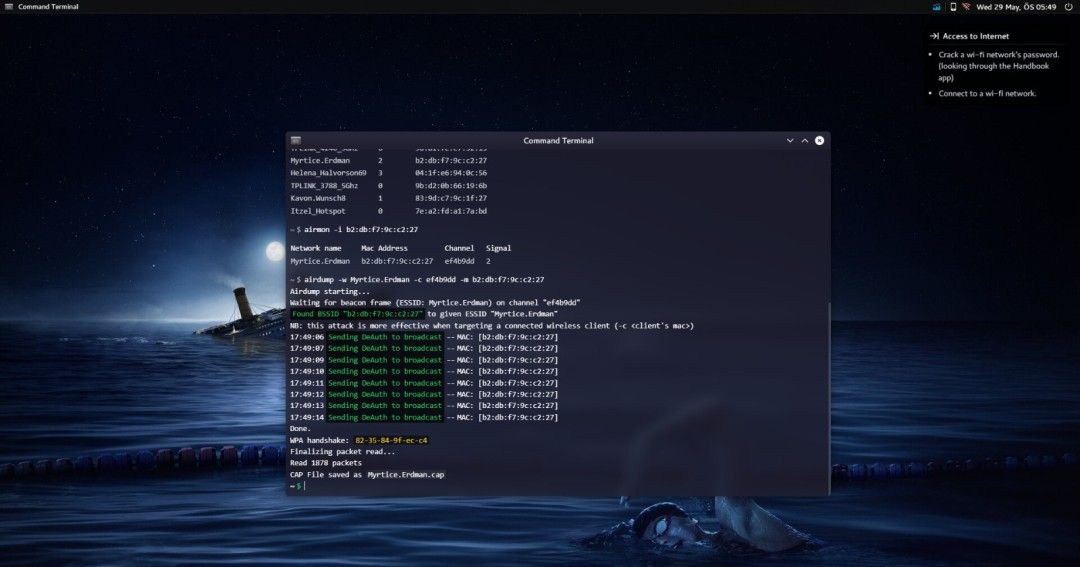Click the Command Terminal window title text
Image resolution: width=1080 pixels, height=567 pixels.
point(559,141)
